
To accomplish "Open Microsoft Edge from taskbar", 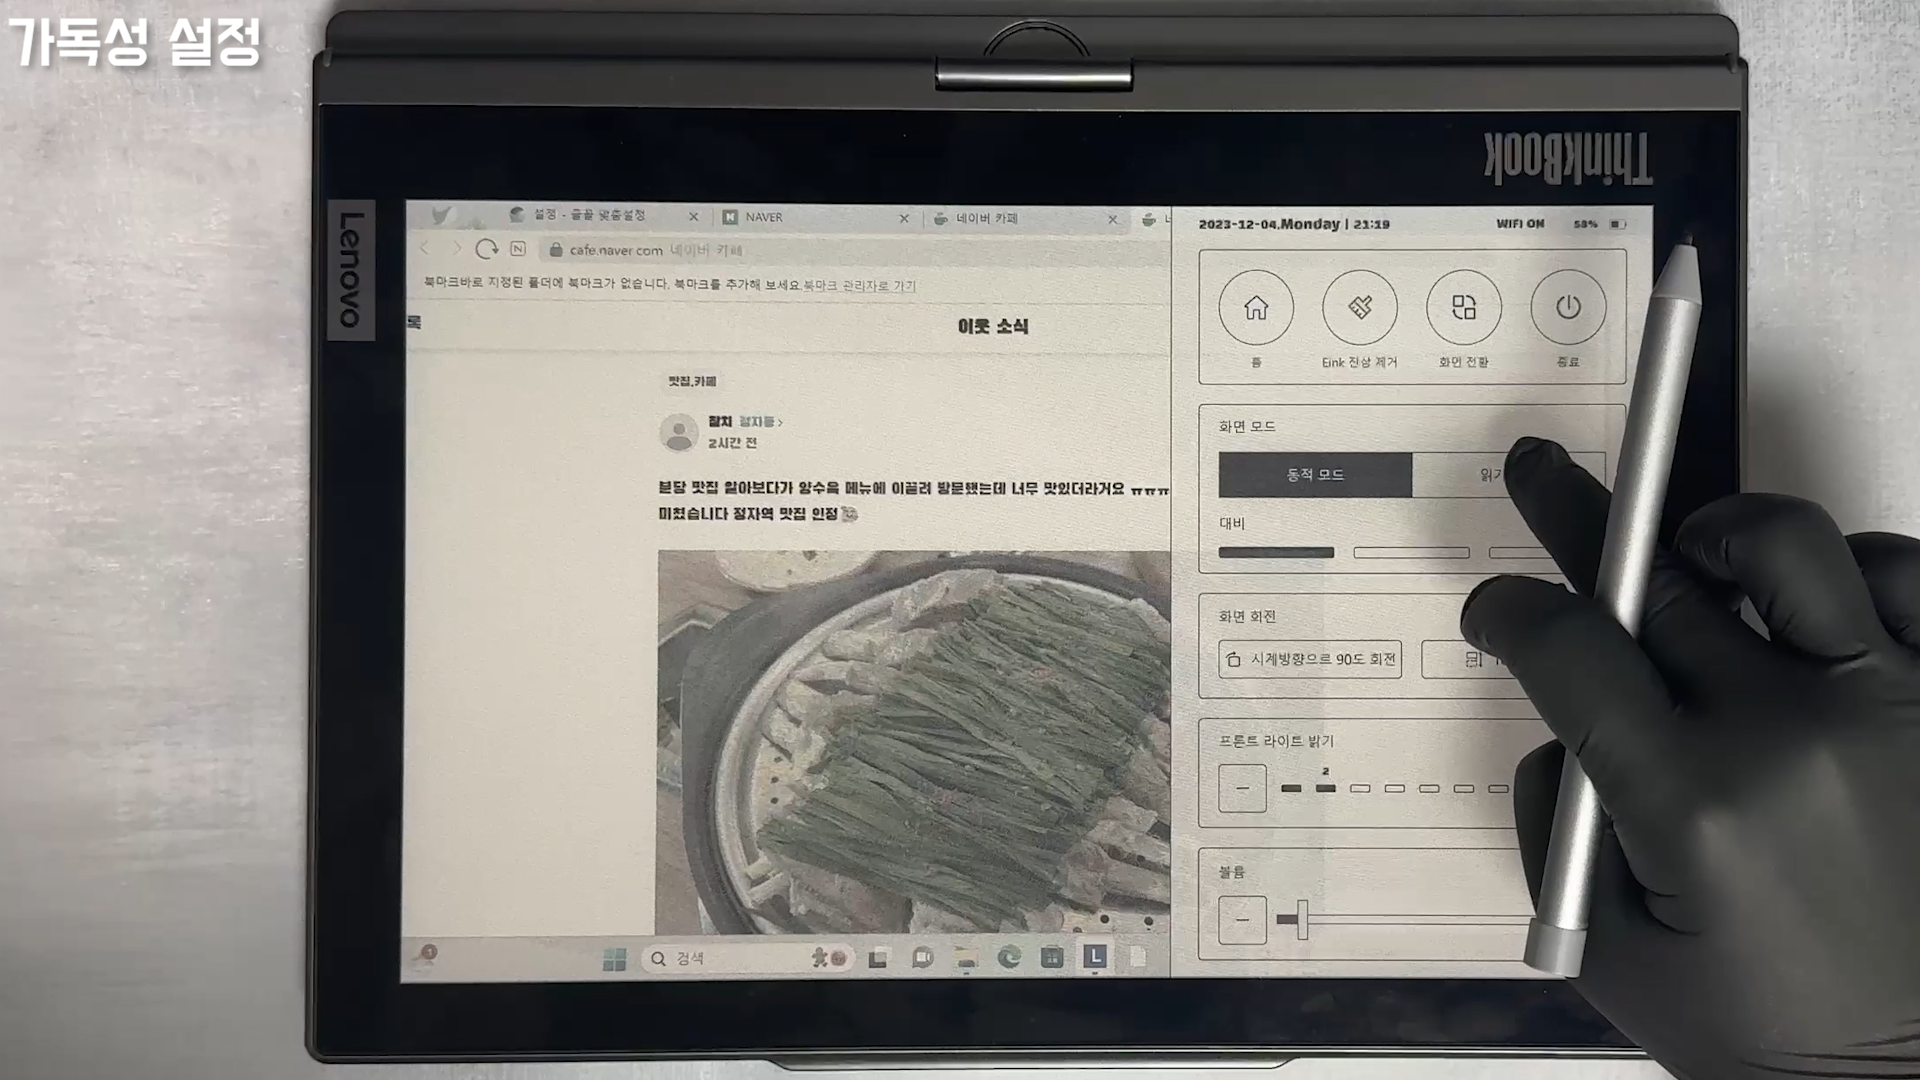I will (x=1009, y=958).
